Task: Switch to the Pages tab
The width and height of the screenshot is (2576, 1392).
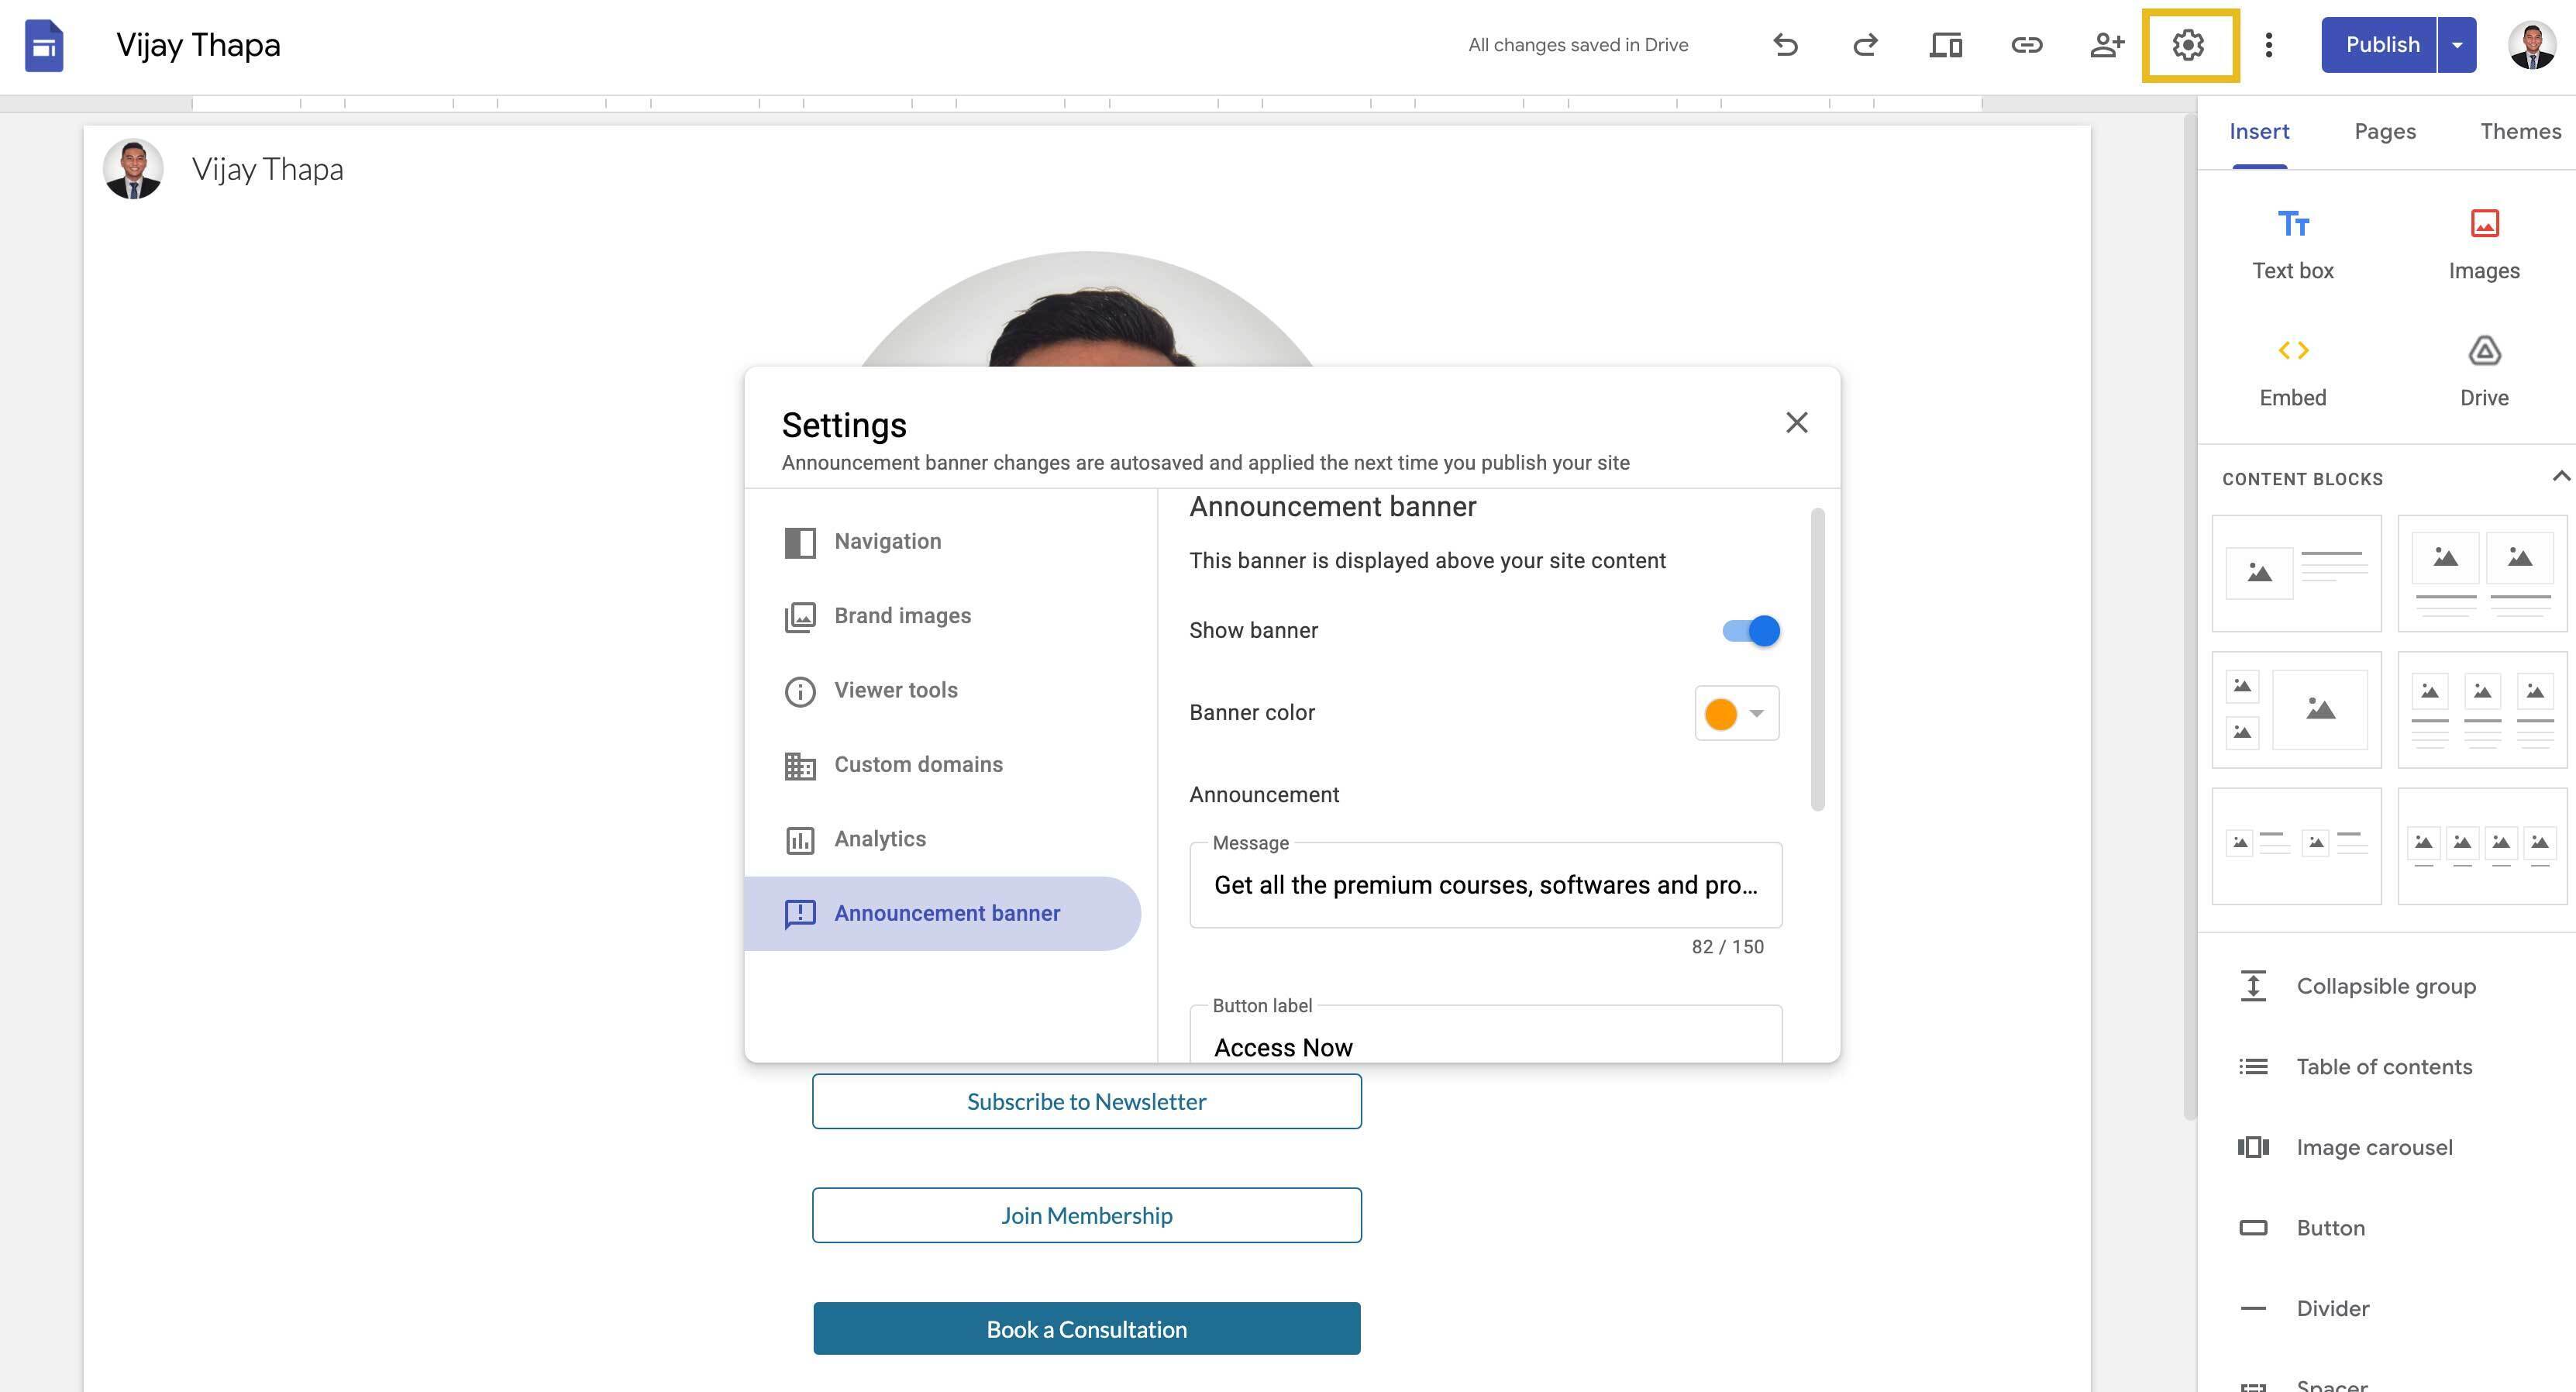Action: tap(2385, 131)
